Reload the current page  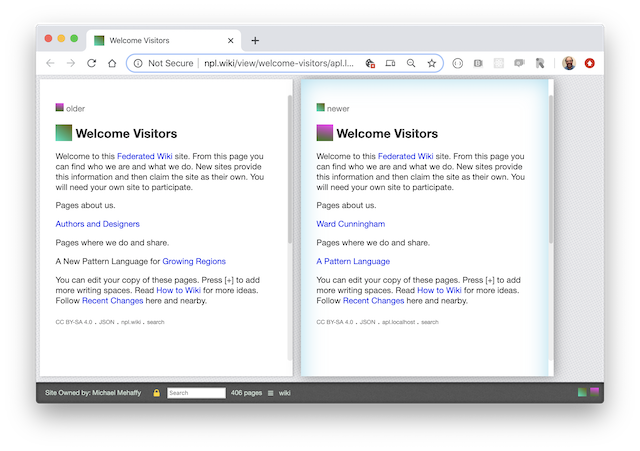click(x=91, y=63)
